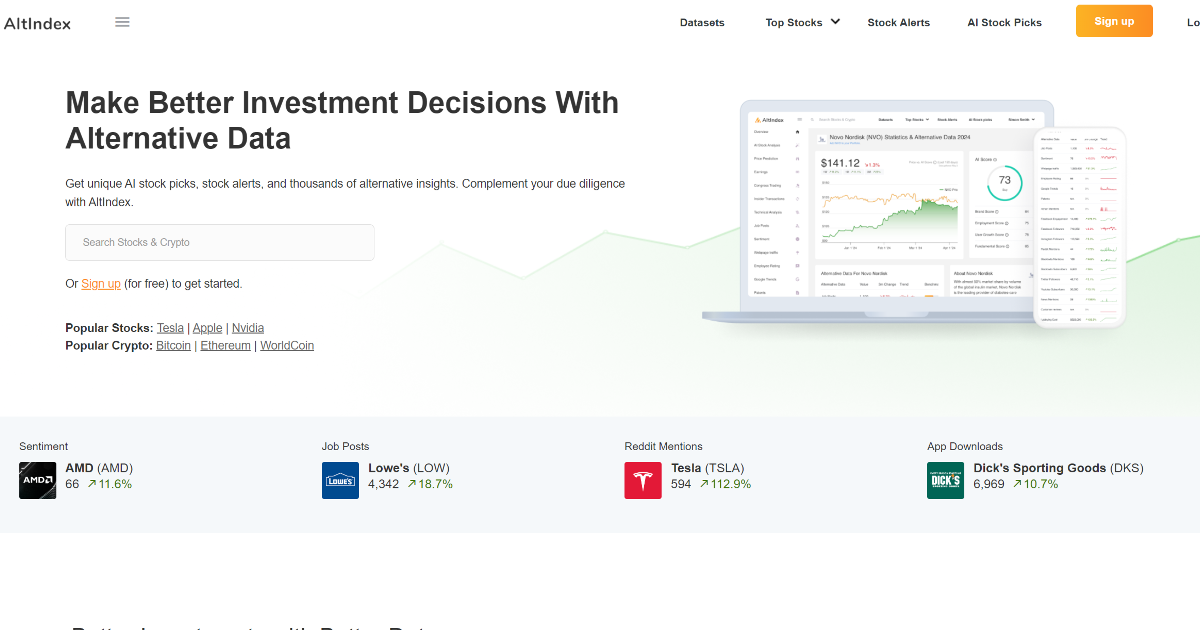Open the Datasets menu item

[702, 21]
